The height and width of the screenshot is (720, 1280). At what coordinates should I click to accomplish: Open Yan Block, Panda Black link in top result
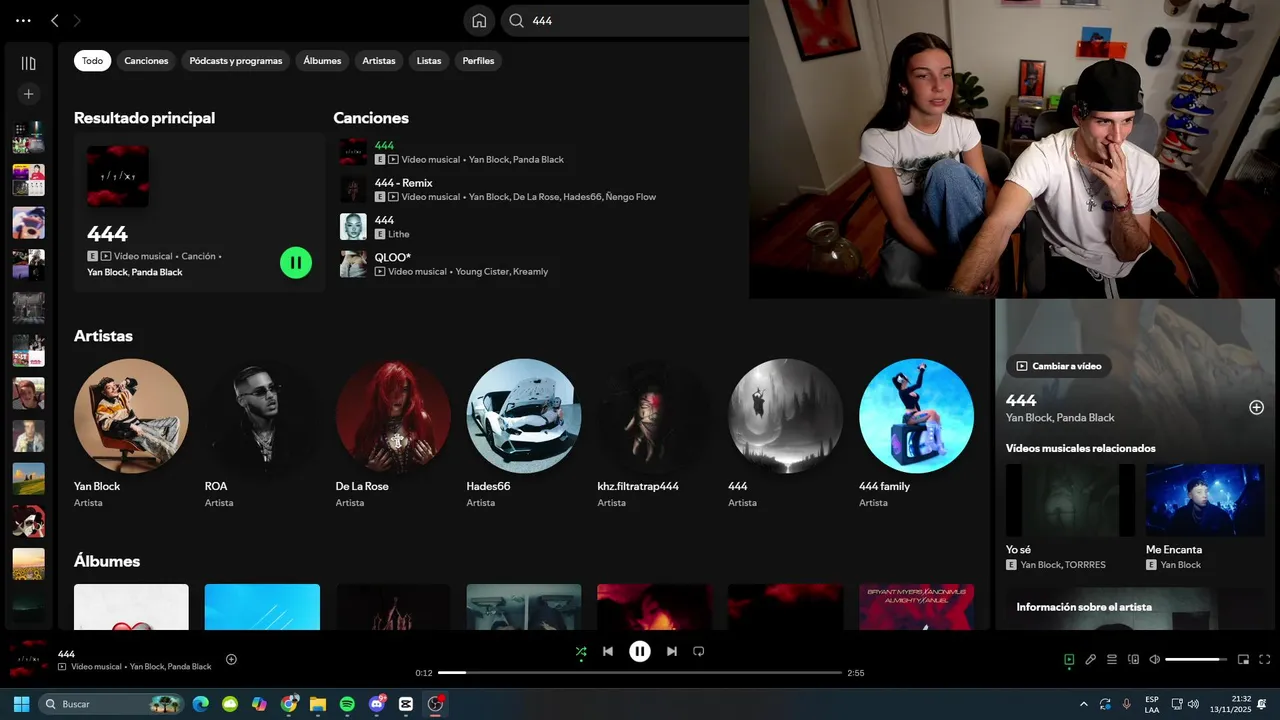135,272
